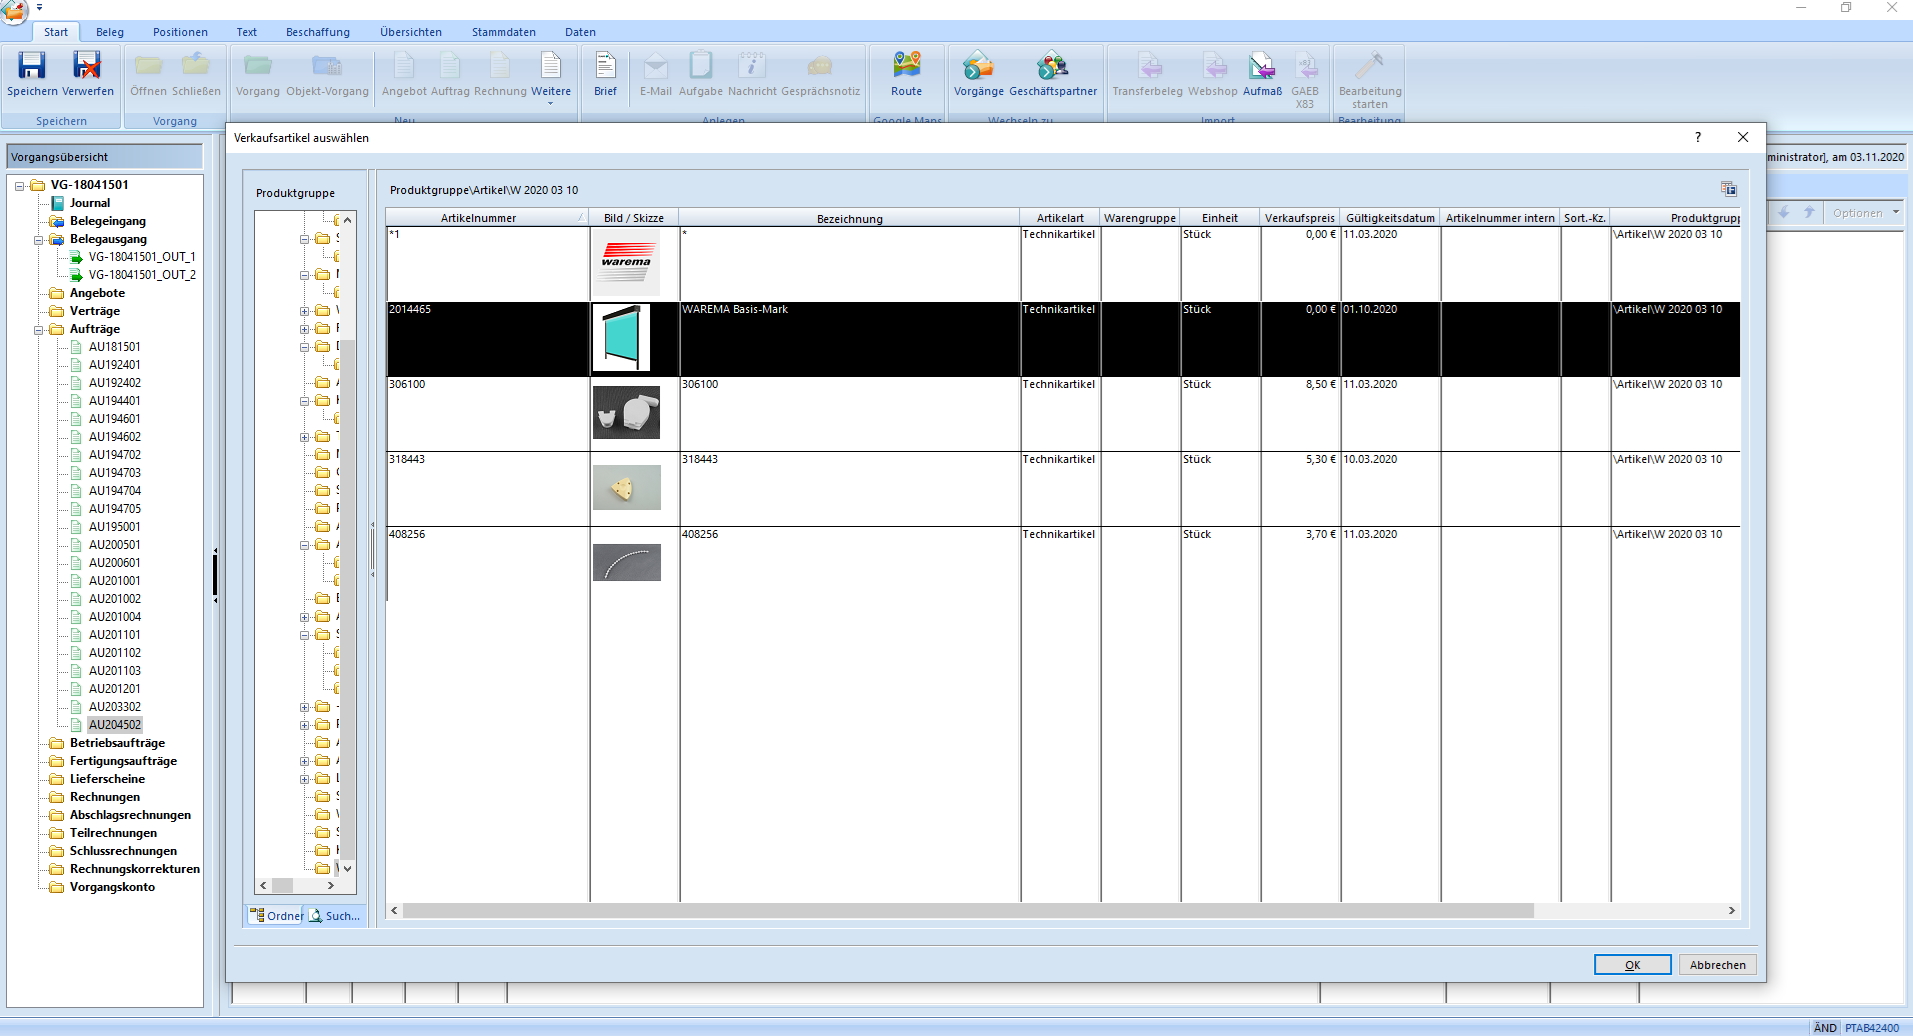1913x1036 pixels.
Task: Open the Stammdaten ribbon tab
Action: click(504, 32)
